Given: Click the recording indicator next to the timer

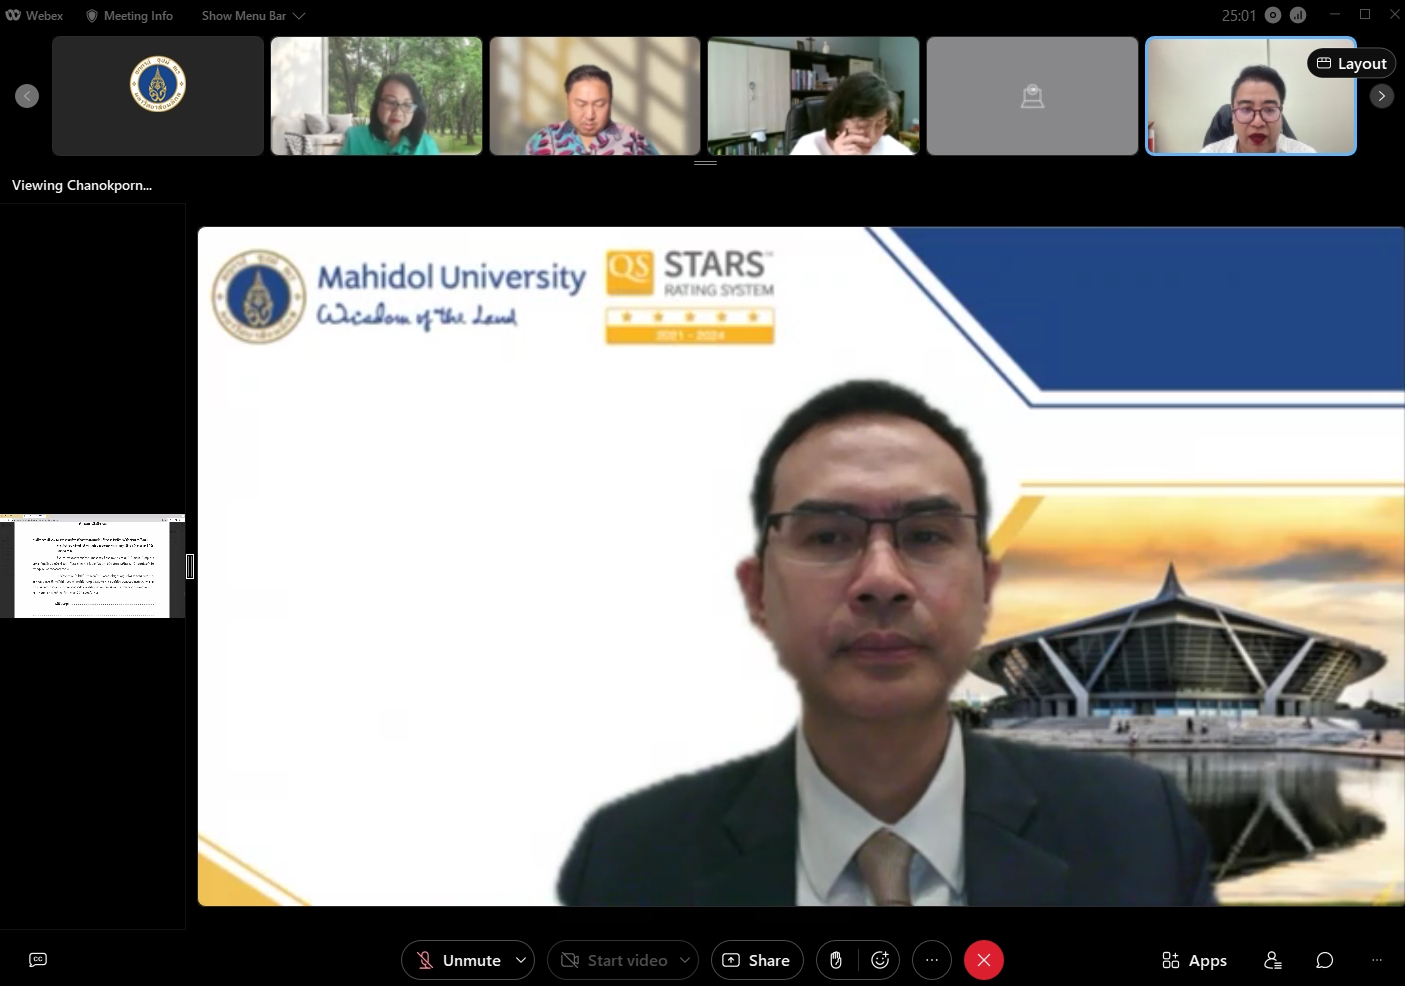Looking at the screenshot, I should (1273, 15).
